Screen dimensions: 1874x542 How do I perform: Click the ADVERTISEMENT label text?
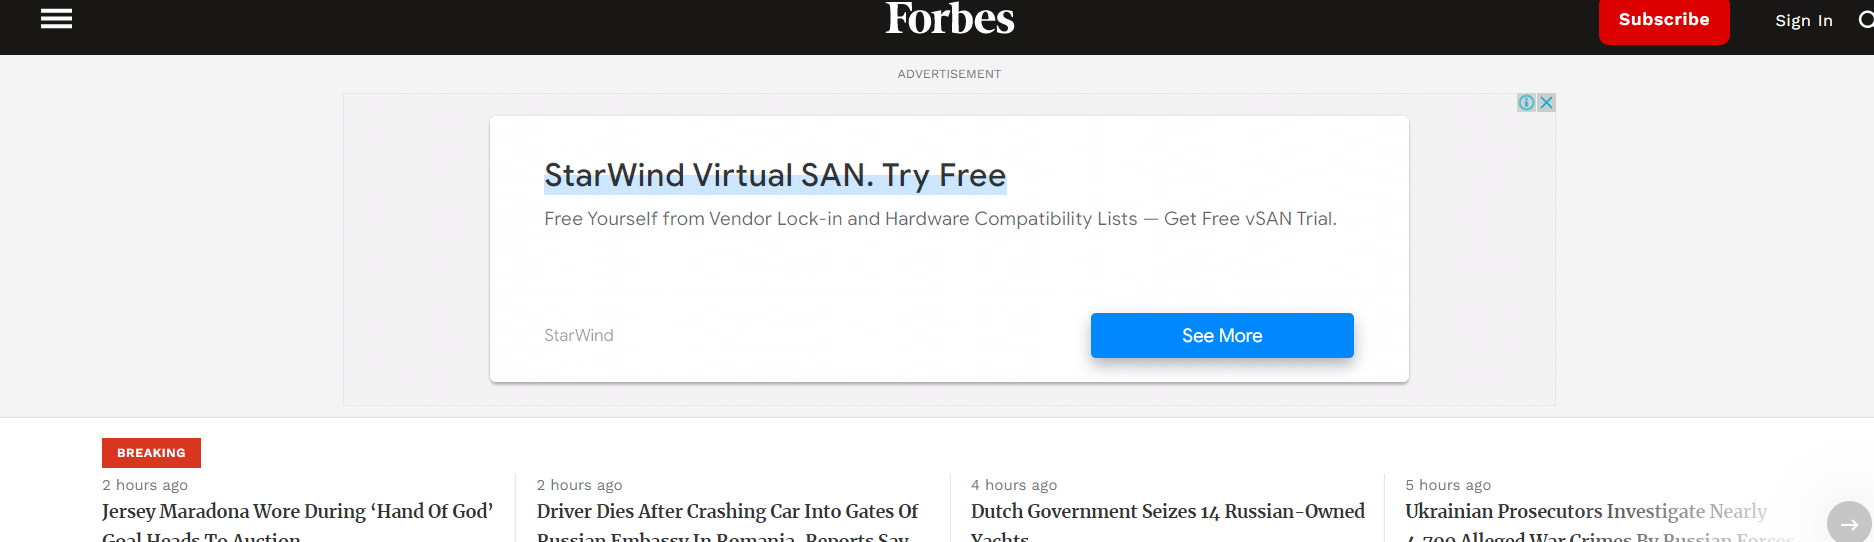[949, 74]
